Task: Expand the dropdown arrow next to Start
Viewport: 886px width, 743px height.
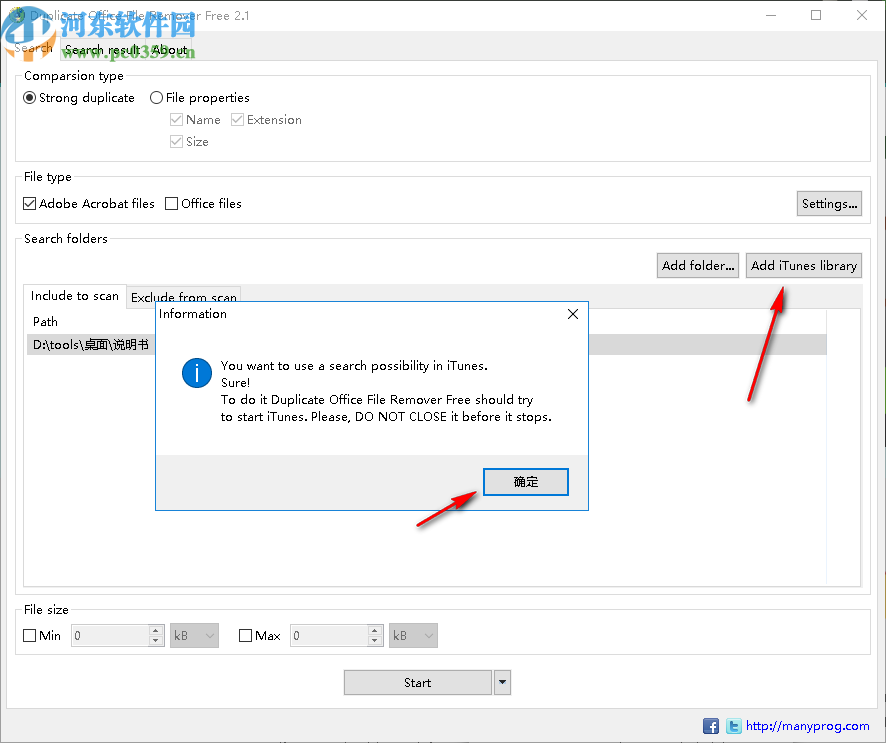Action: click(x=502, y=682)
